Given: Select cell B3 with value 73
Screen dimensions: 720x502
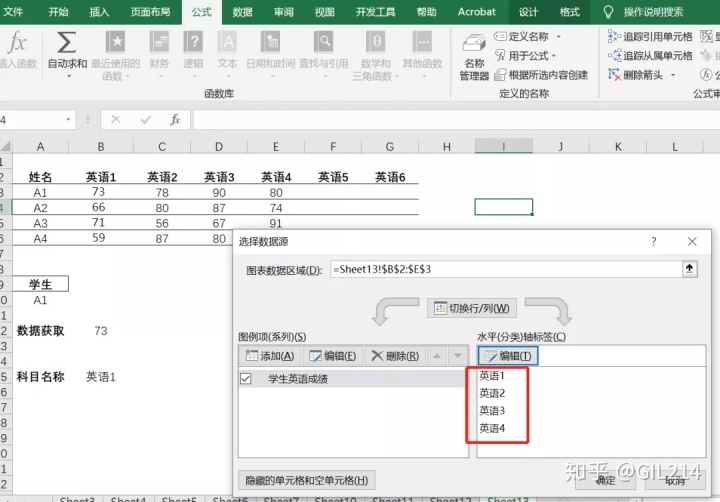Looking at the screenshot, I should (x=100, y=192).
